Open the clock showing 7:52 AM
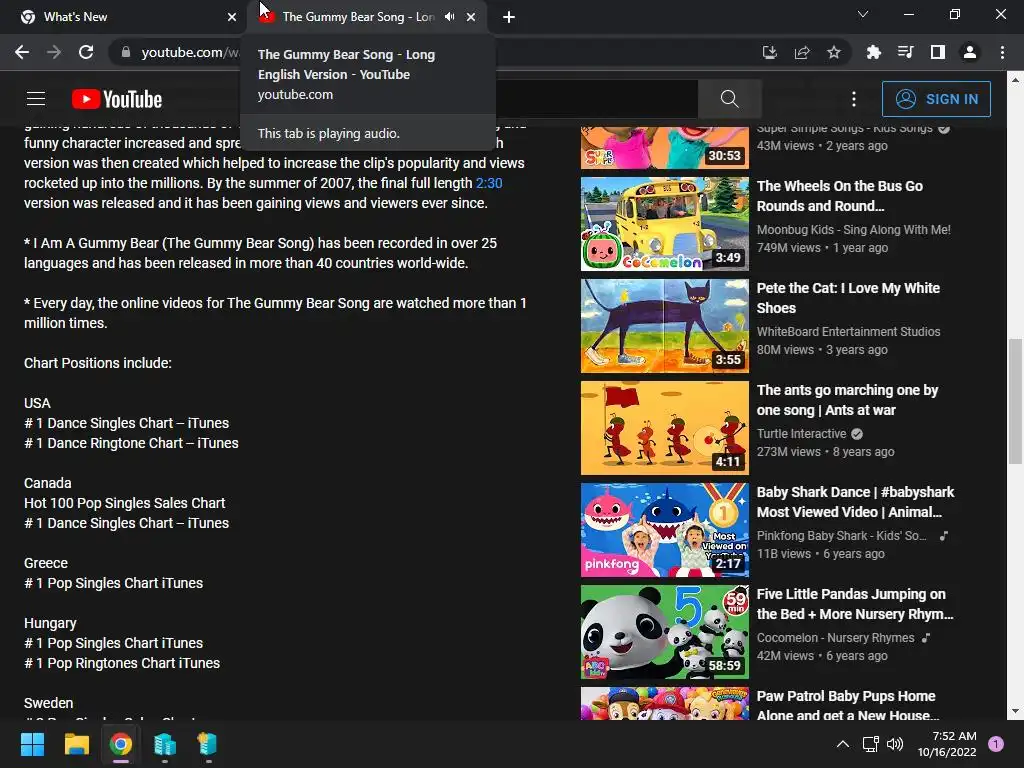The image size is (1024, 768). [x=947, y=744]
